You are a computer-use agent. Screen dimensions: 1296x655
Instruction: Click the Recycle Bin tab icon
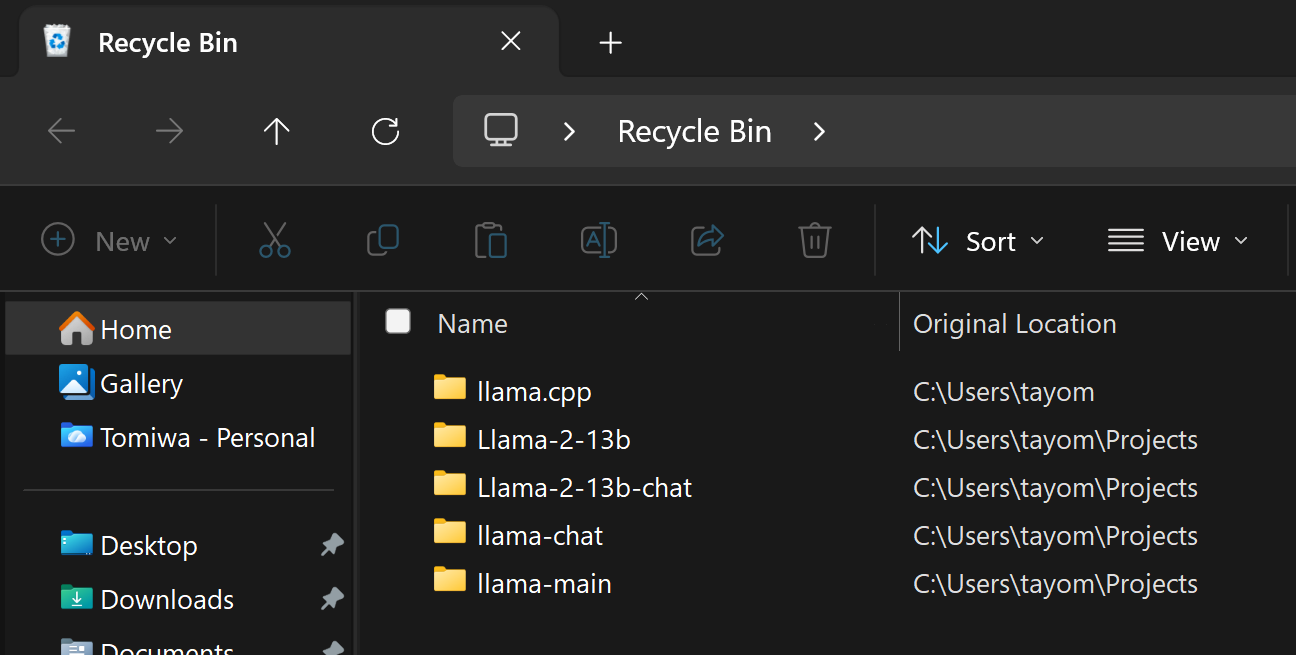click(57, 42)
